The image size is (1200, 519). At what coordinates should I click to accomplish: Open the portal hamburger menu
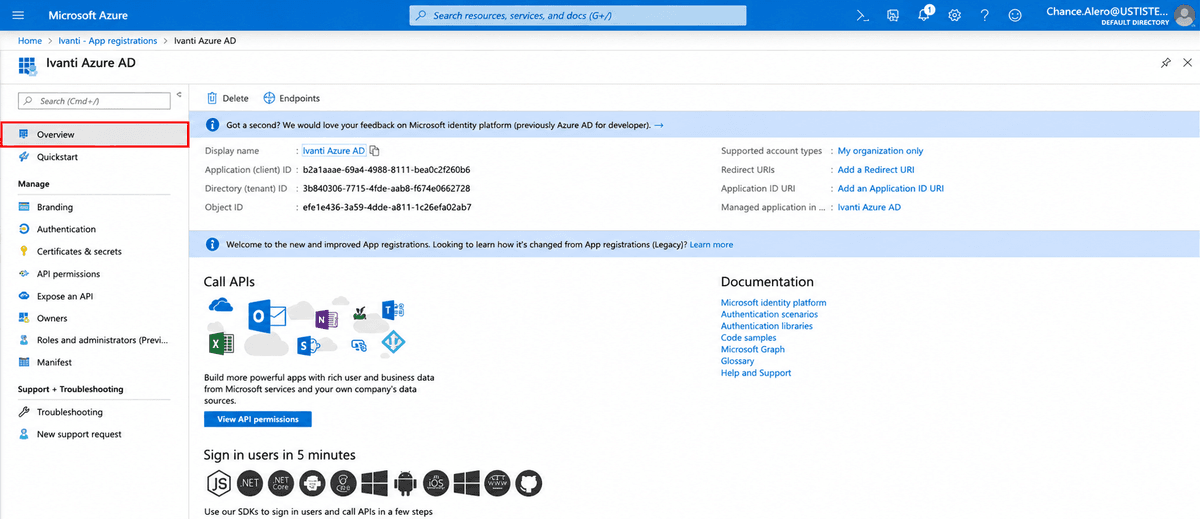18,15
